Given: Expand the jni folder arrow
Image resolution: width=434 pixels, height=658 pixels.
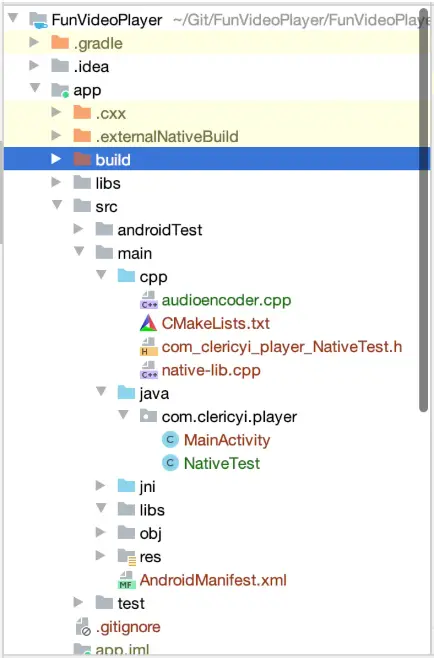Looking at the screenshot, I should click(100, 486).
